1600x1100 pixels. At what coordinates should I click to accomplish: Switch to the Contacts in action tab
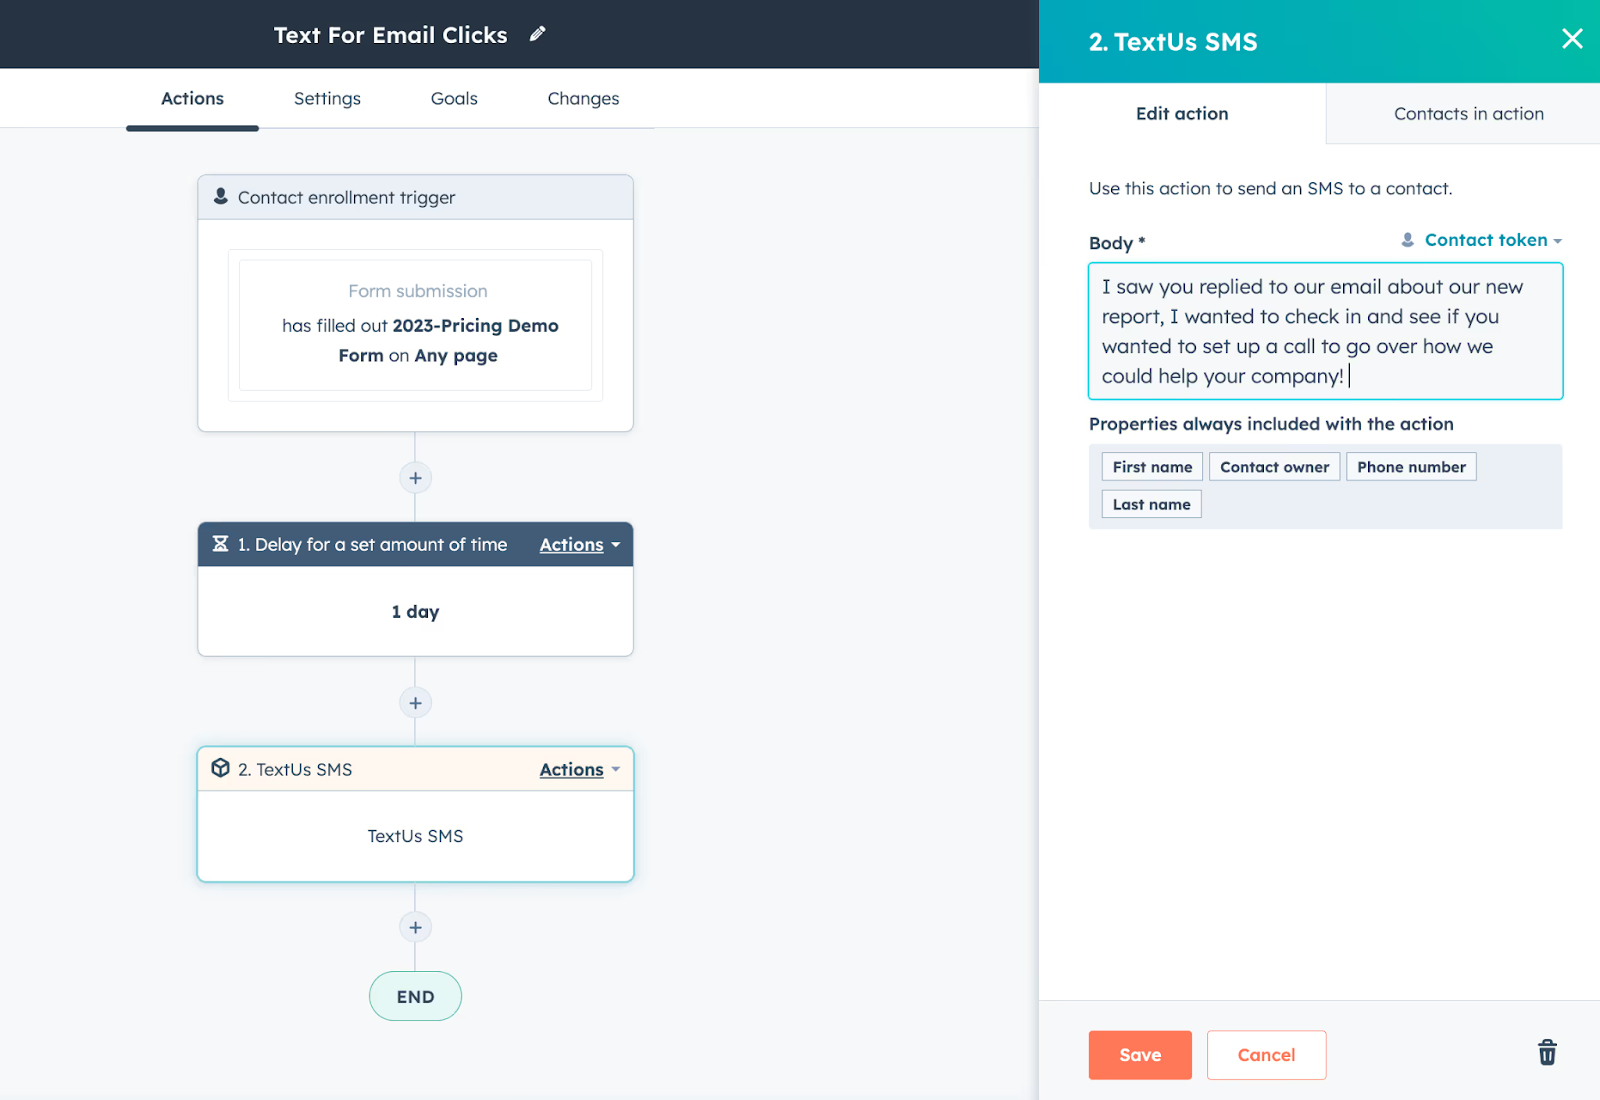1468,113
